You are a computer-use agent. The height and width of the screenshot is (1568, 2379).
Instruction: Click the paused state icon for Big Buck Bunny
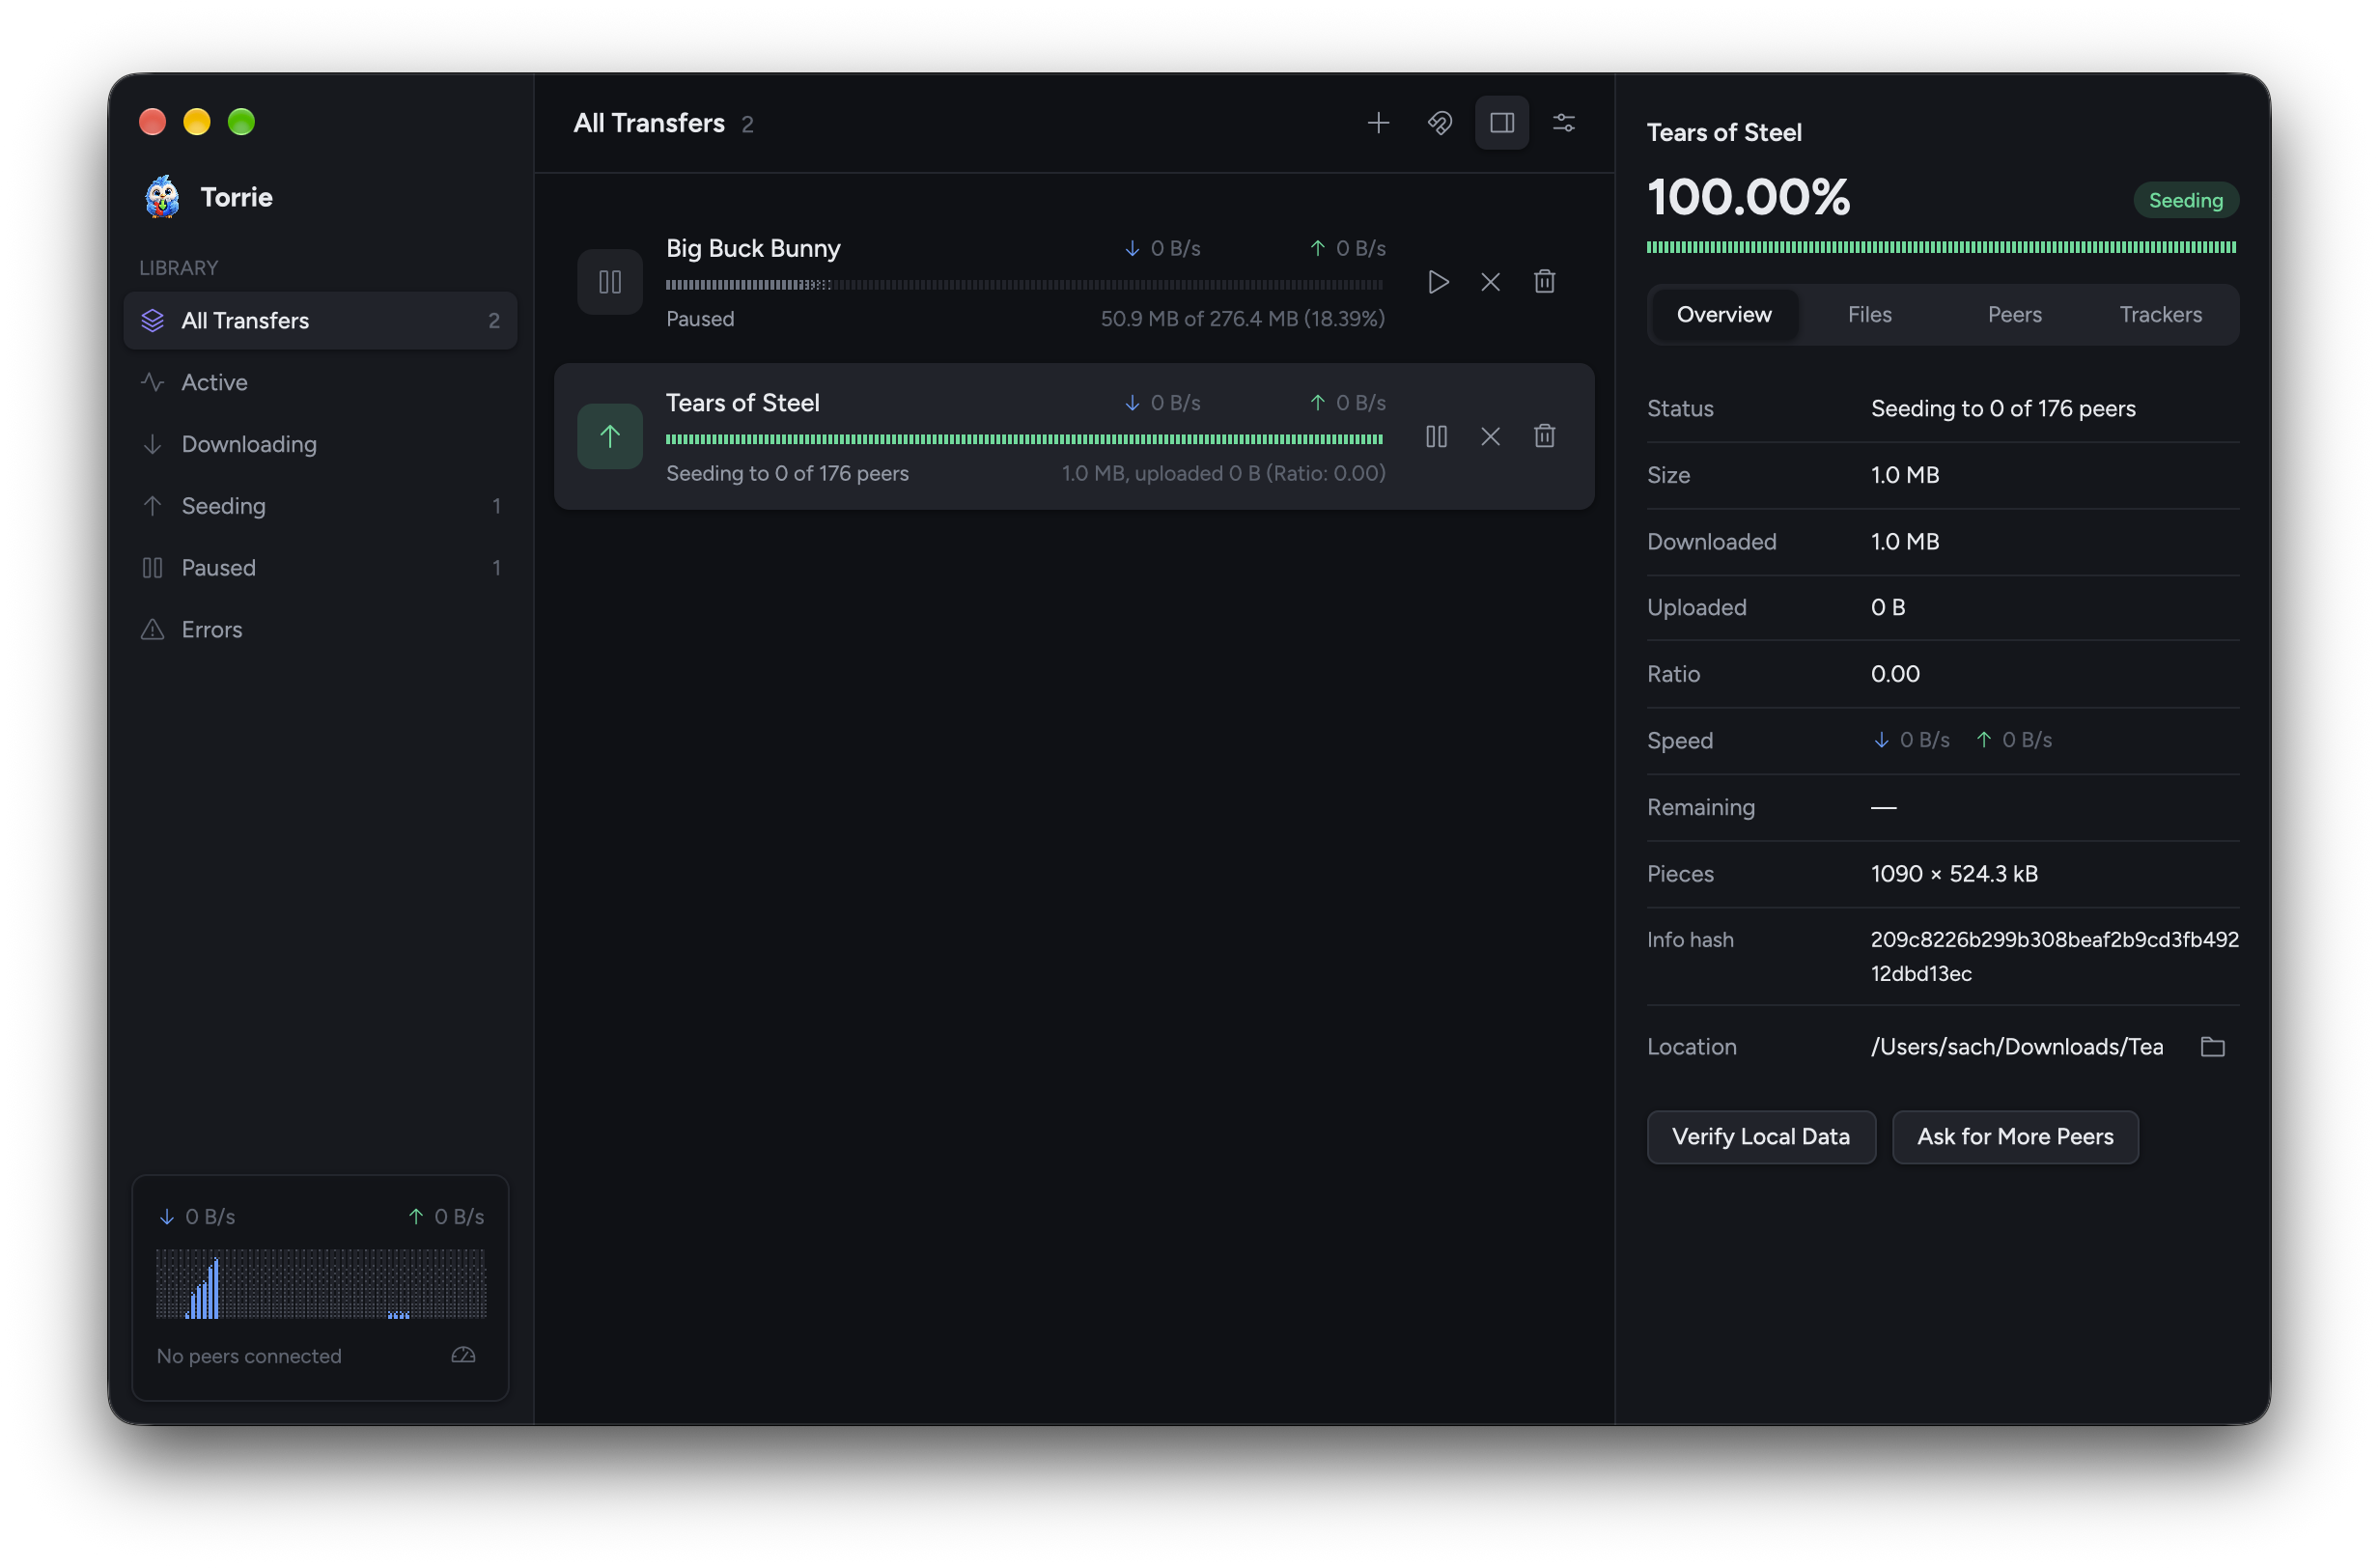(610, 282)
